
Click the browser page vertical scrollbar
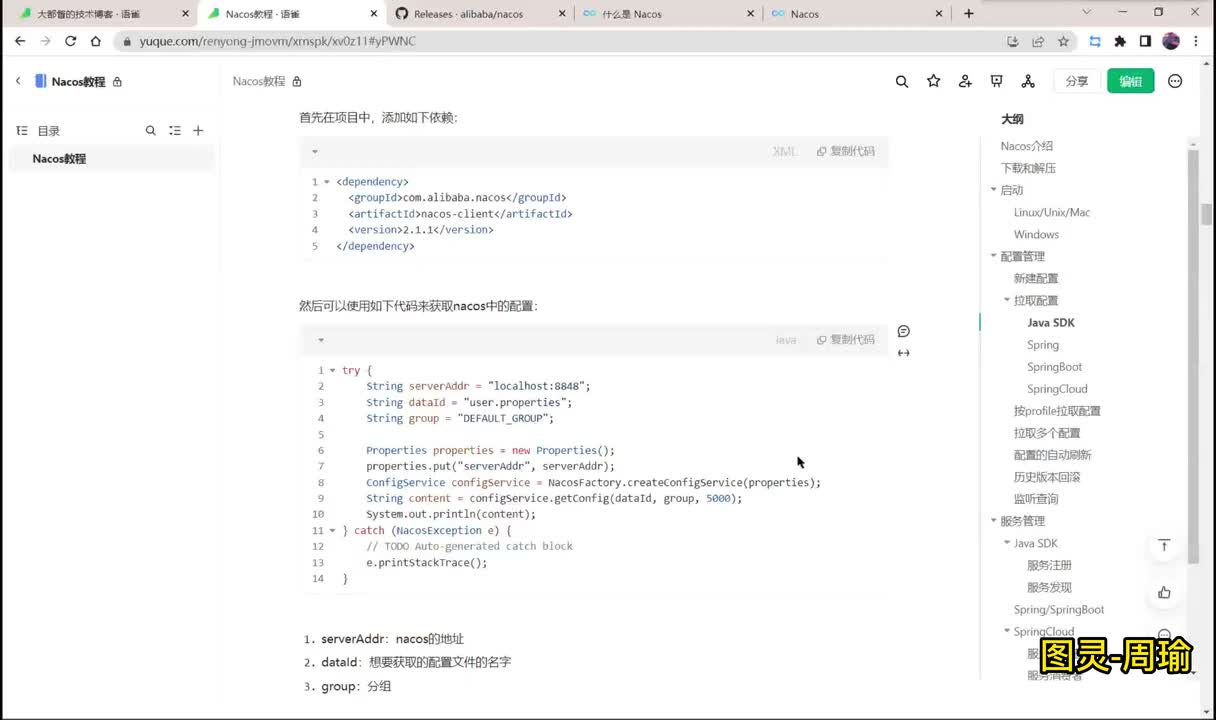[1207, 215]
